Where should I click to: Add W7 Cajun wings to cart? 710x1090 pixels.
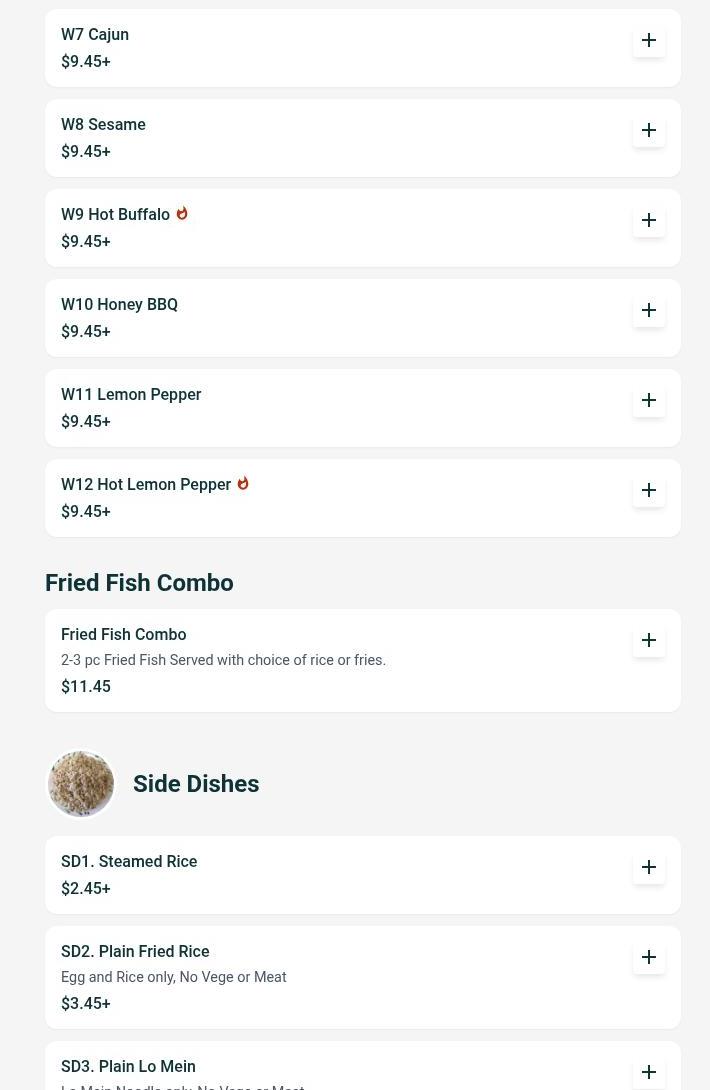click(649, 40)
